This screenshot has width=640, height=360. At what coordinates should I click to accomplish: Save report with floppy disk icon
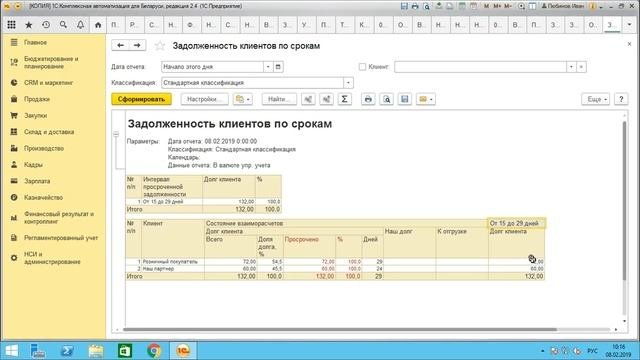point(404,99)
